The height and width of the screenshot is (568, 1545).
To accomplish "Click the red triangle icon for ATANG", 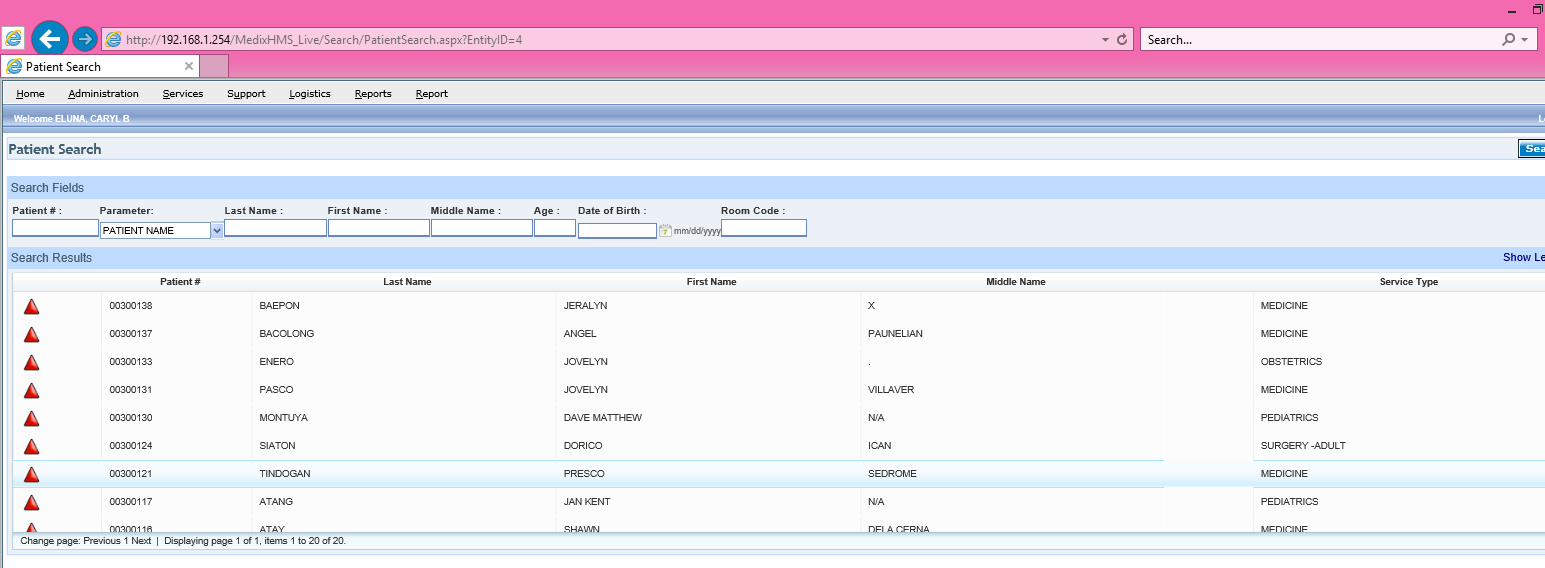I will coord(31,502).
